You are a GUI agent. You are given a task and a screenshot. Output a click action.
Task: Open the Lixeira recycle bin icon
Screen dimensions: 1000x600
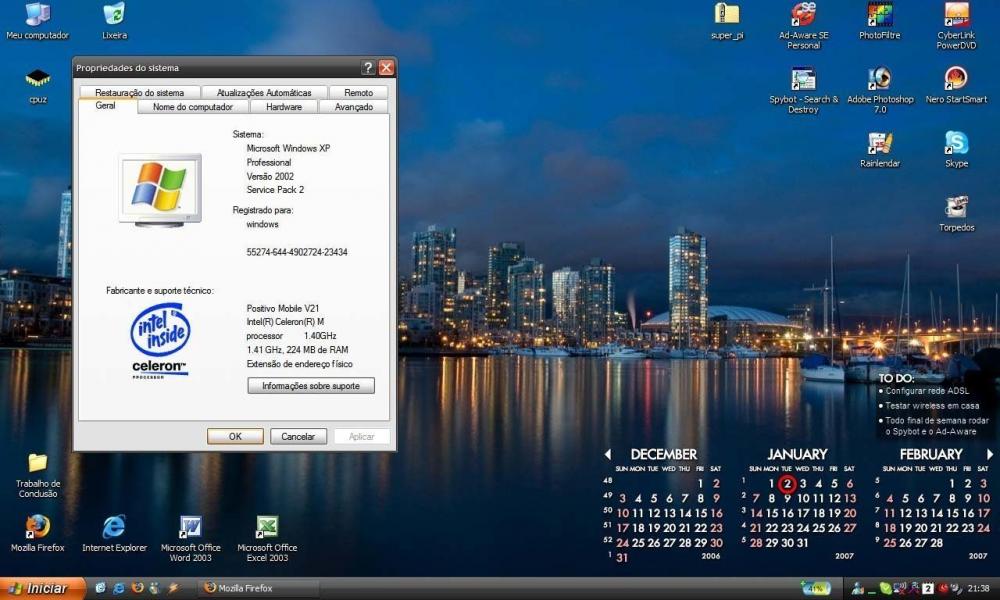114,15
